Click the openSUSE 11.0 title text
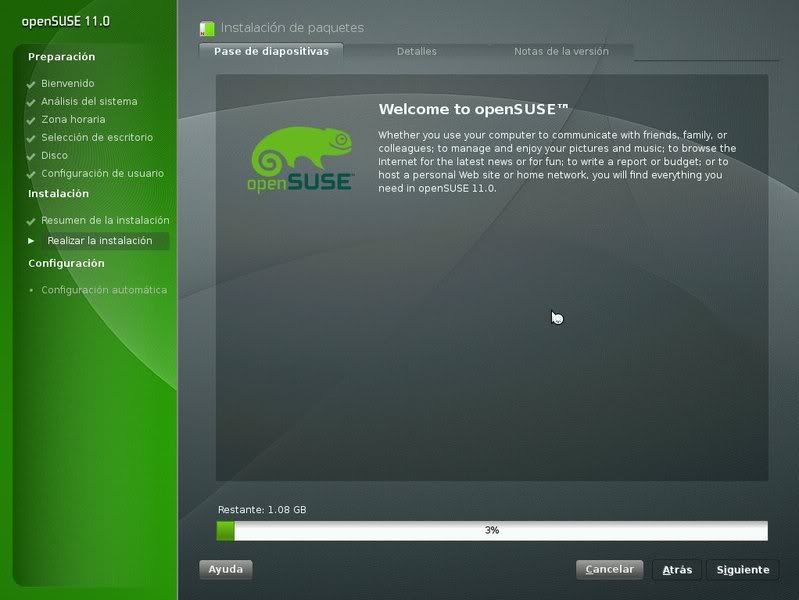The width and height of the screenshot is (799, 600). 66,21
